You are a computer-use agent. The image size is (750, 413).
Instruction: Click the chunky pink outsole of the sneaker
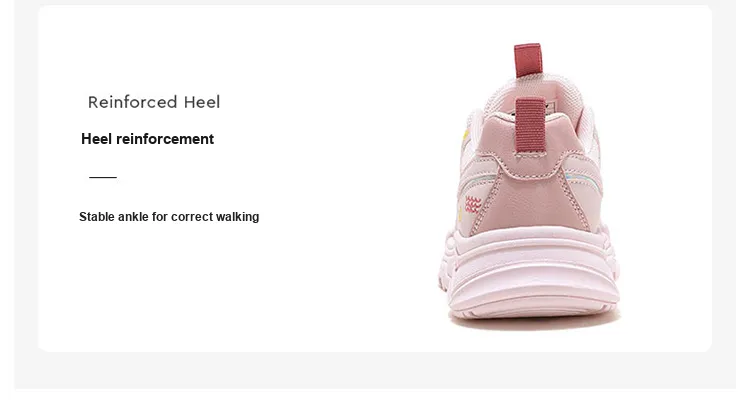click(x=531, y=273)
